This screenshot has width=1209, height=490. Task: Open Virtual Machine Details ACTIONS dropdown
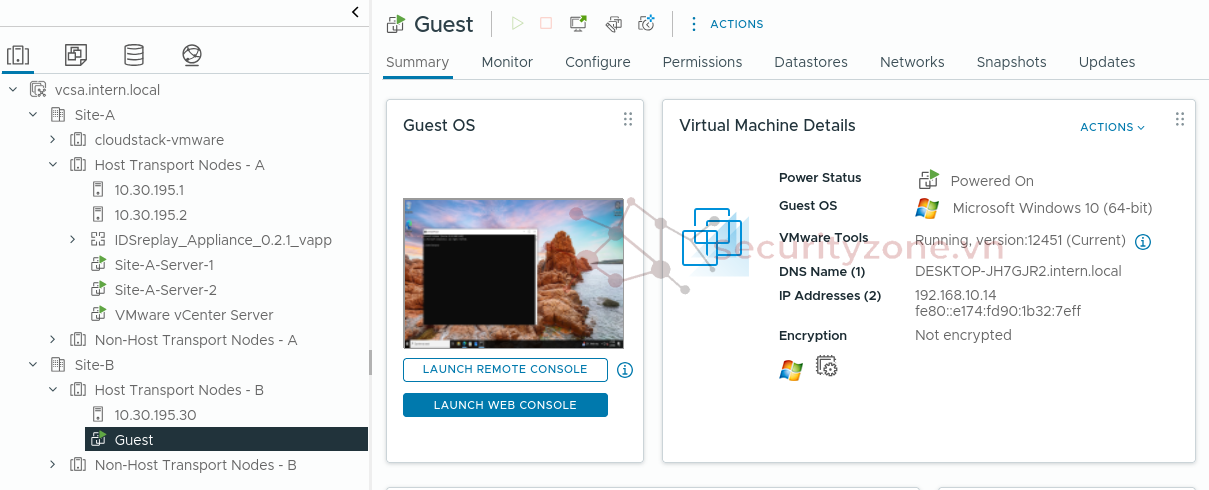click(x=1112, y=127)
